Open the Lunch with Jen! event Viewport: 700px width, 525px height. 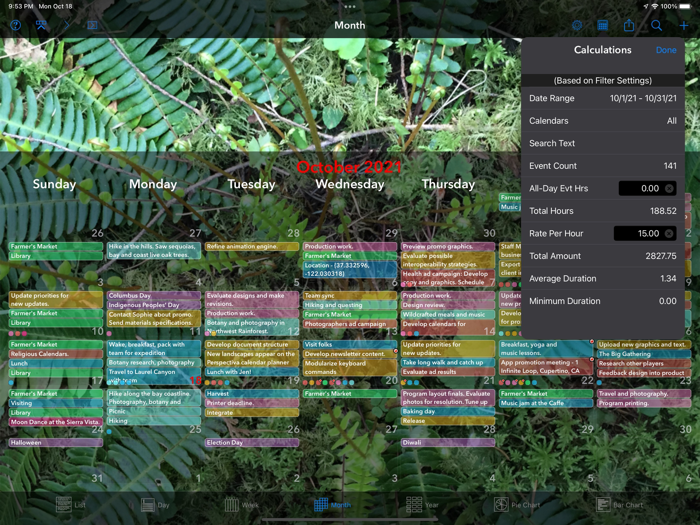(252, 371)
